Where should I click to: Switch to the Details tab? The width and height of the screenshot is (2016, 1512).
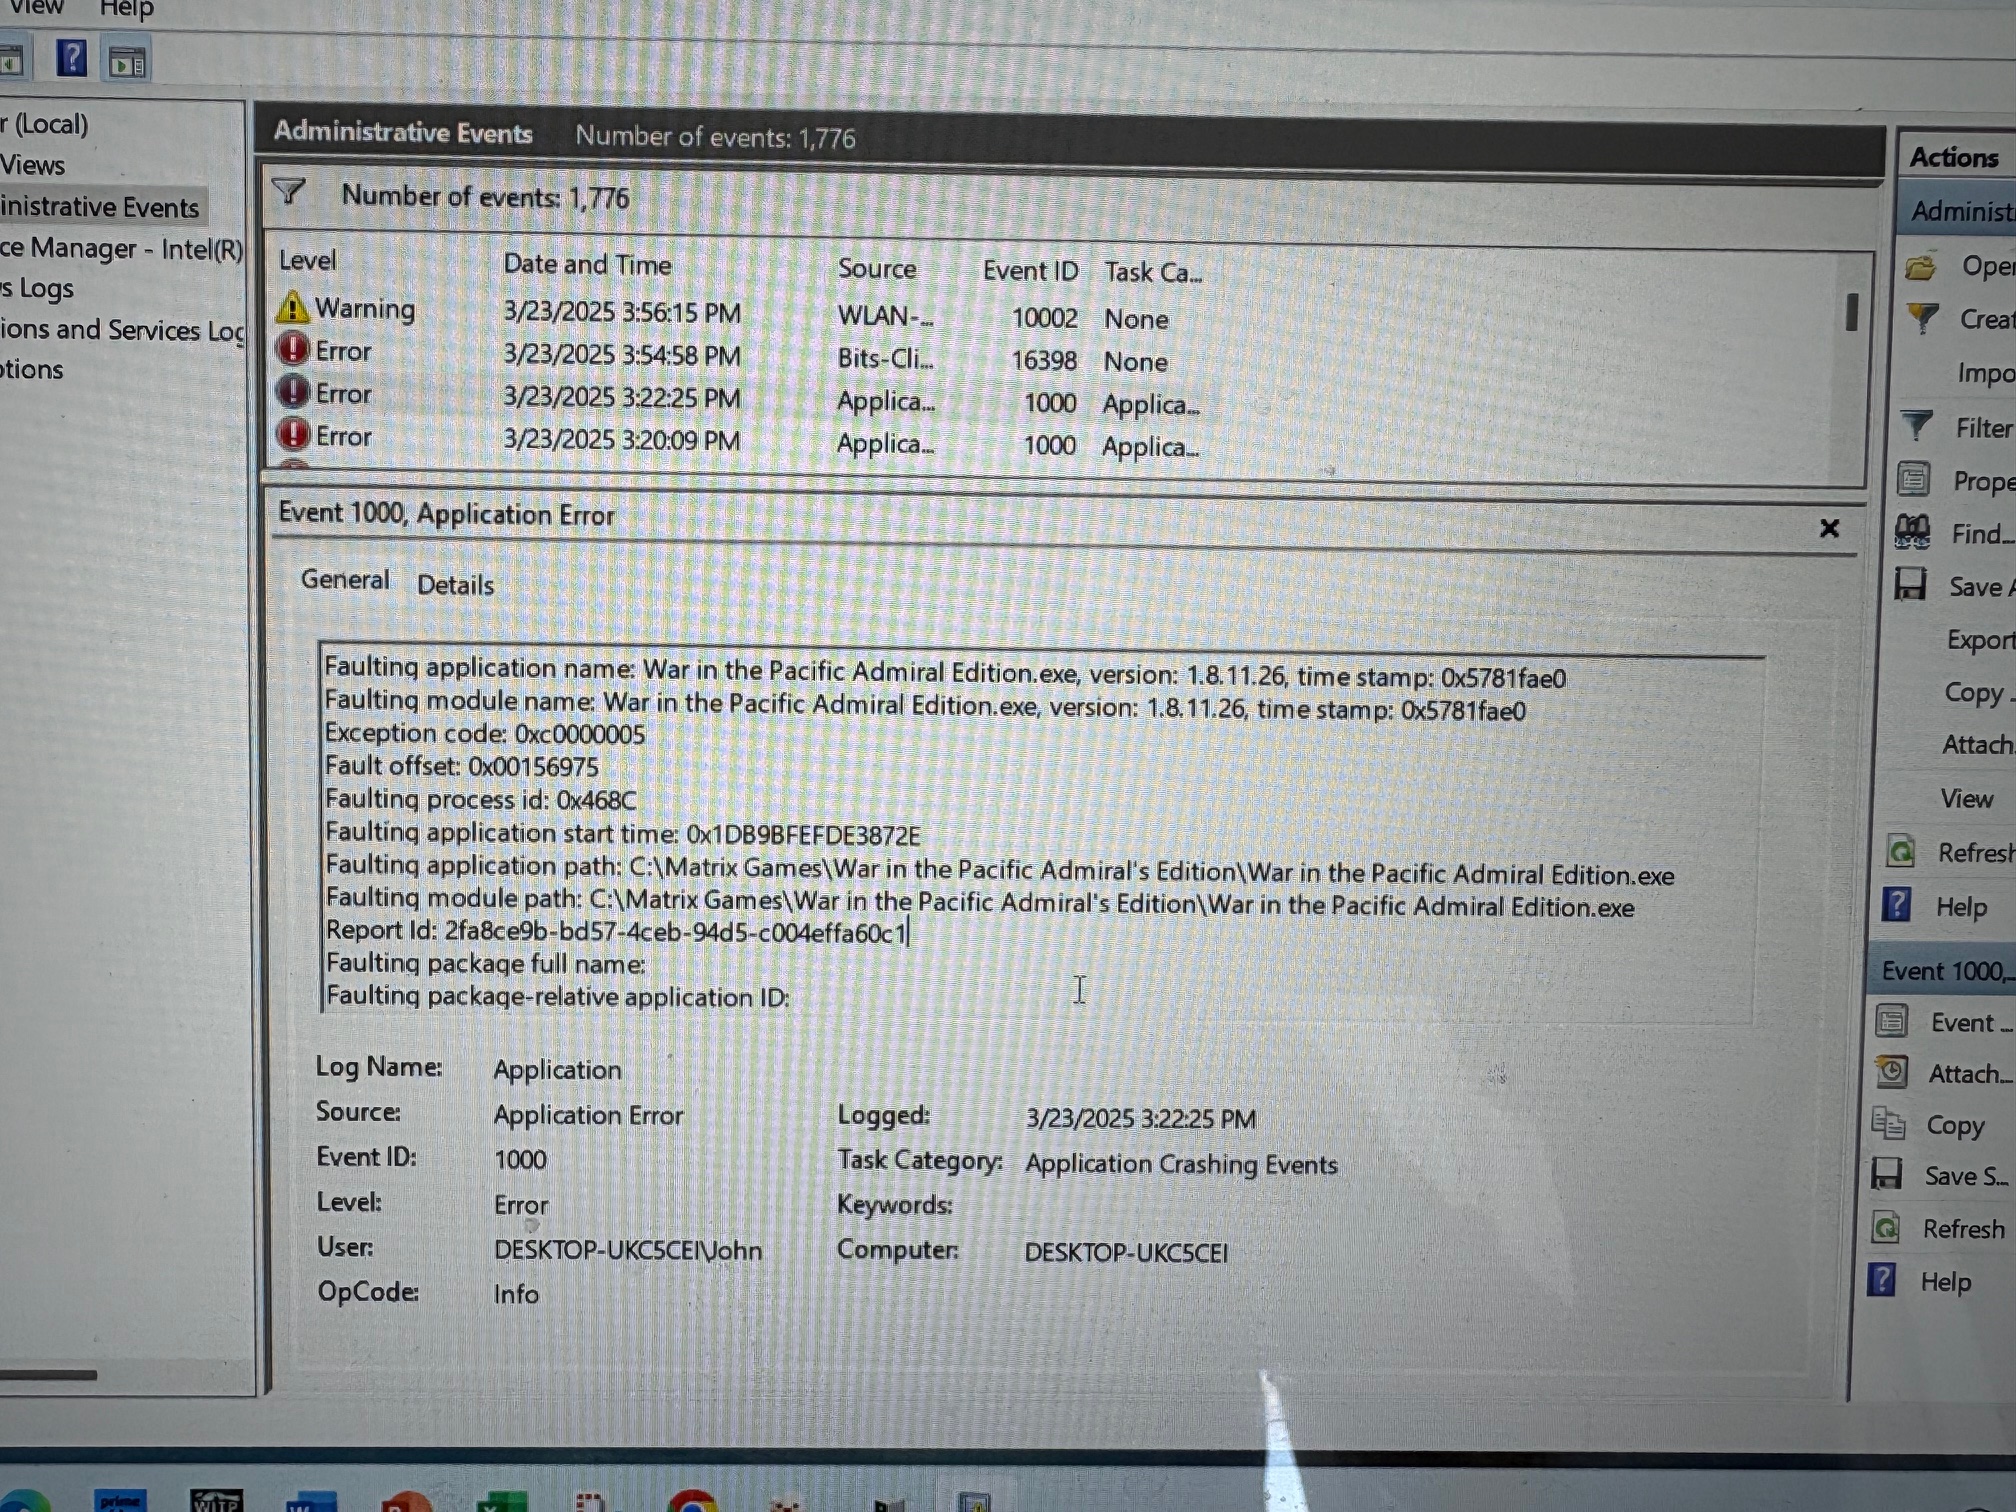455,585
